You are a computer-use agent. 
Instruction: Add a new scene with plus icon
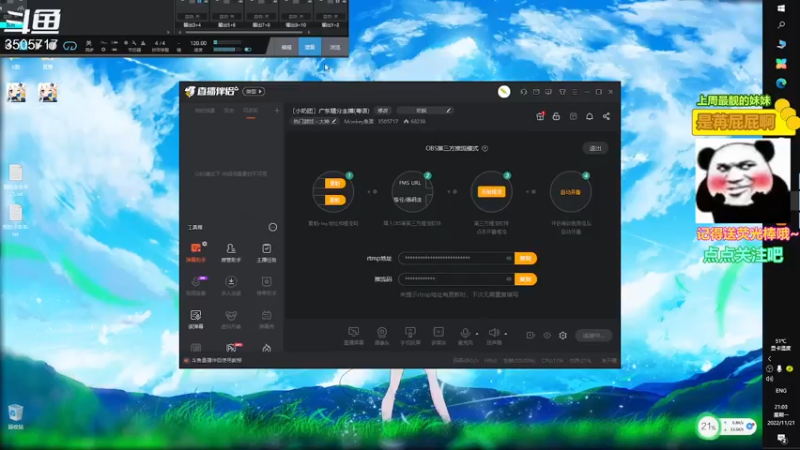pyautogui.click(x=277, y=111)
